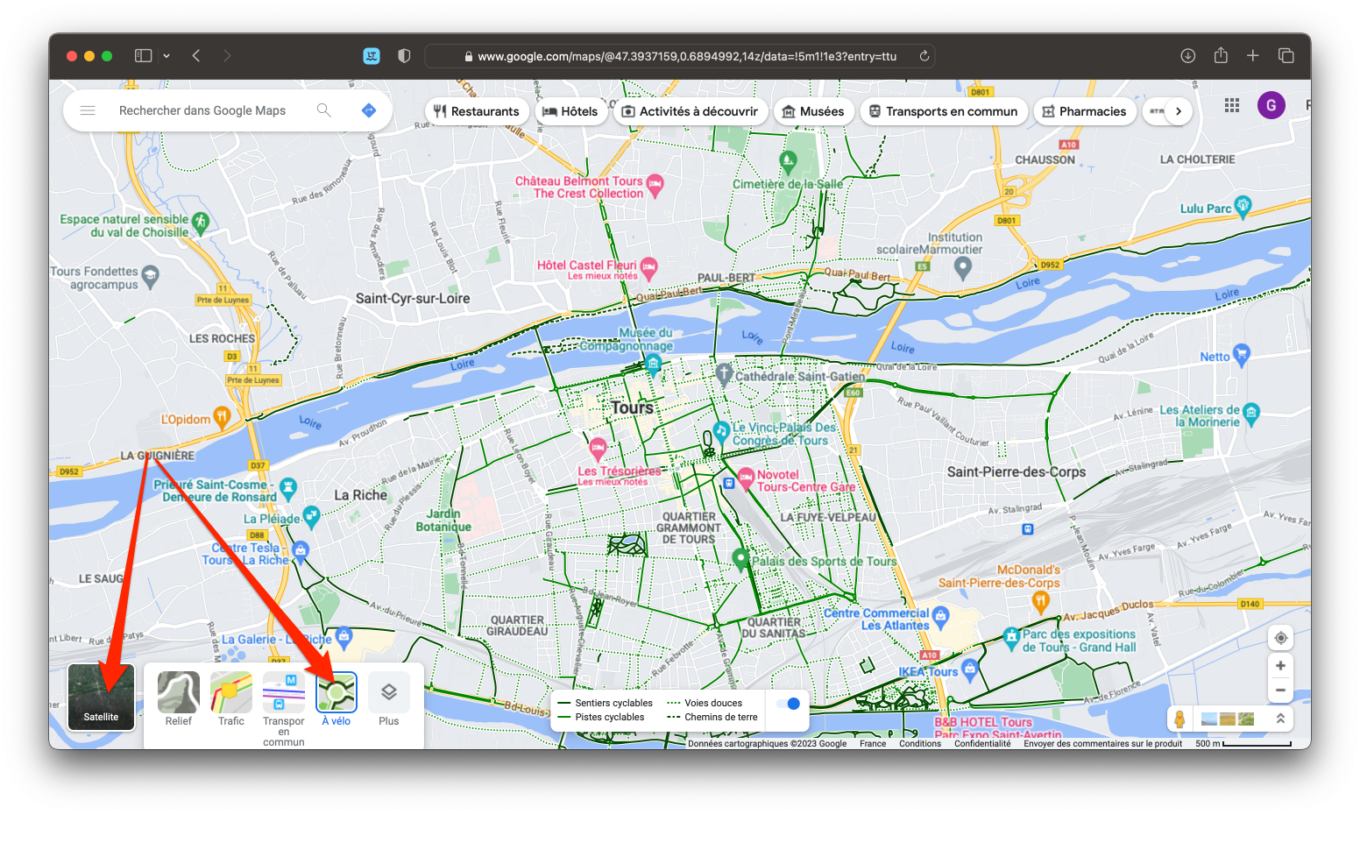Show Safari downloads

coord(1188,56)
